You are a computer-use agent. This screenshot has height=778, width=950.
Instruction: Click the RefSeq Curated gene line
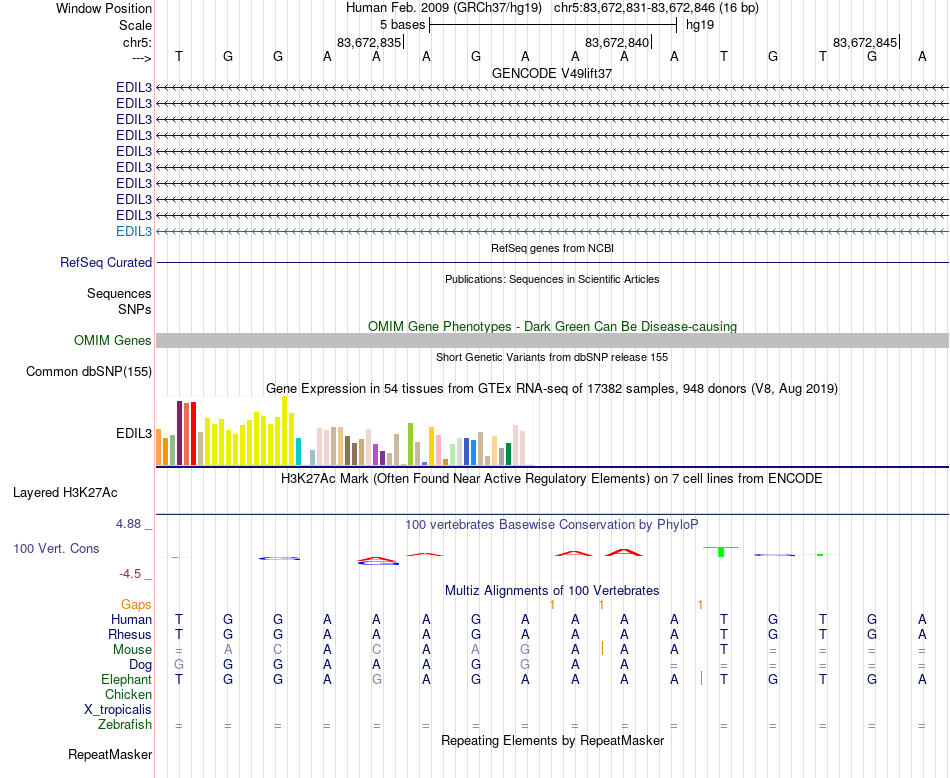(x=552, y=262)
